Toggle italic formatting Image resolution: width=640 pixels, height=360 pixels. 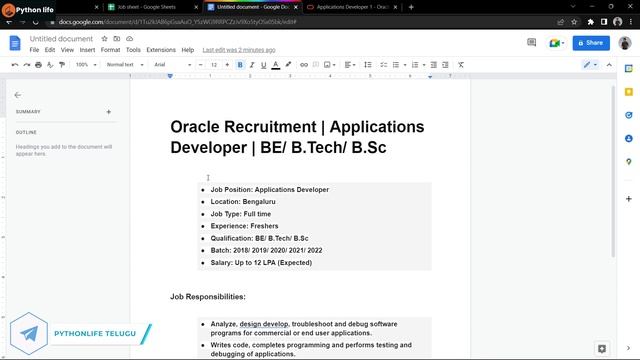[252, 65]
